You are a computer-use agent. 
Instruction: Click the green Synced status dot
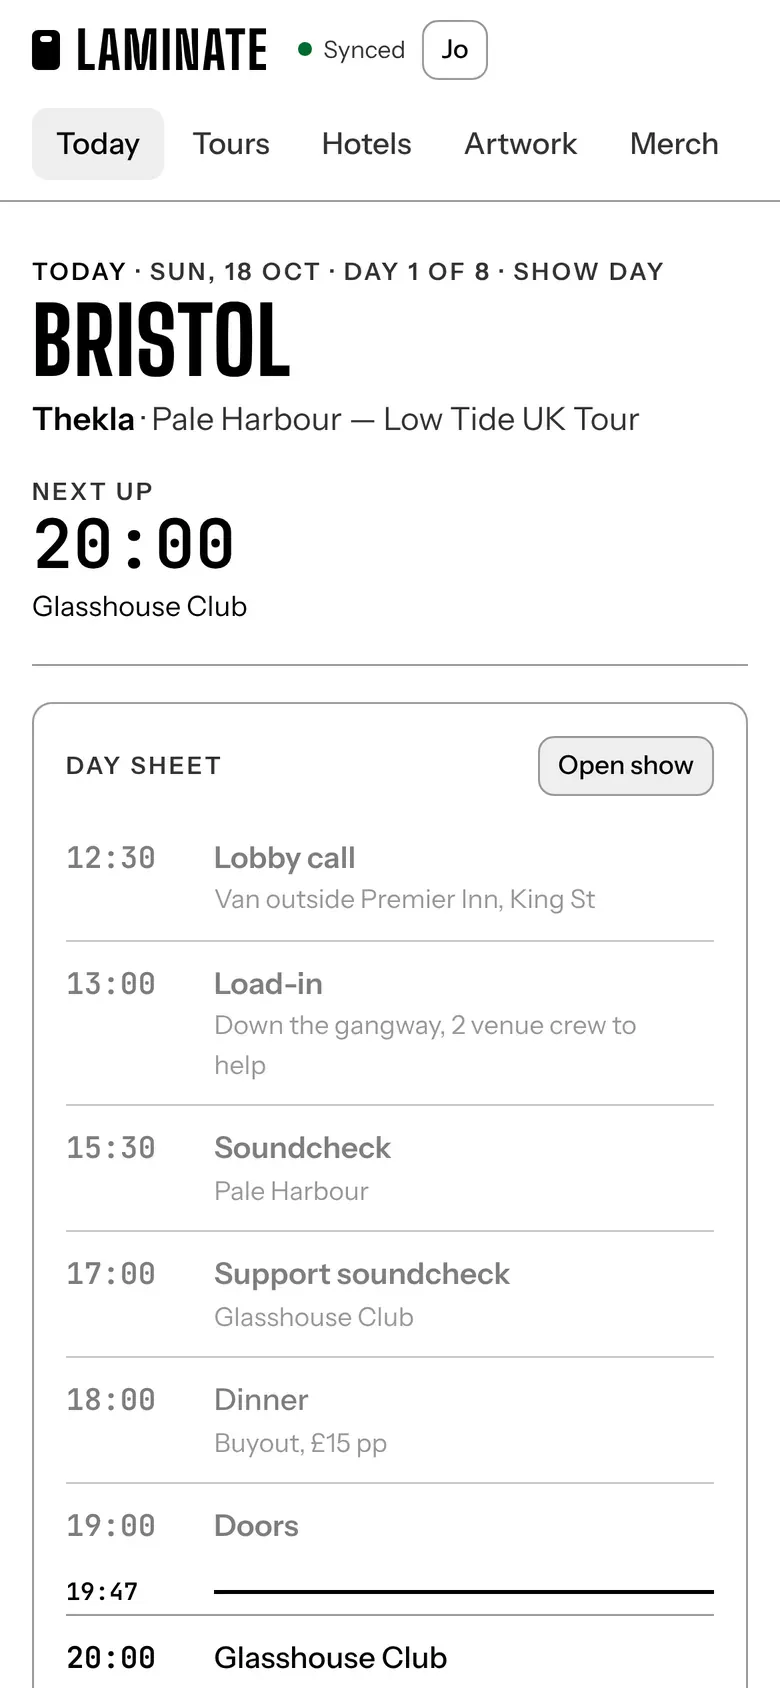coord(305,49)
